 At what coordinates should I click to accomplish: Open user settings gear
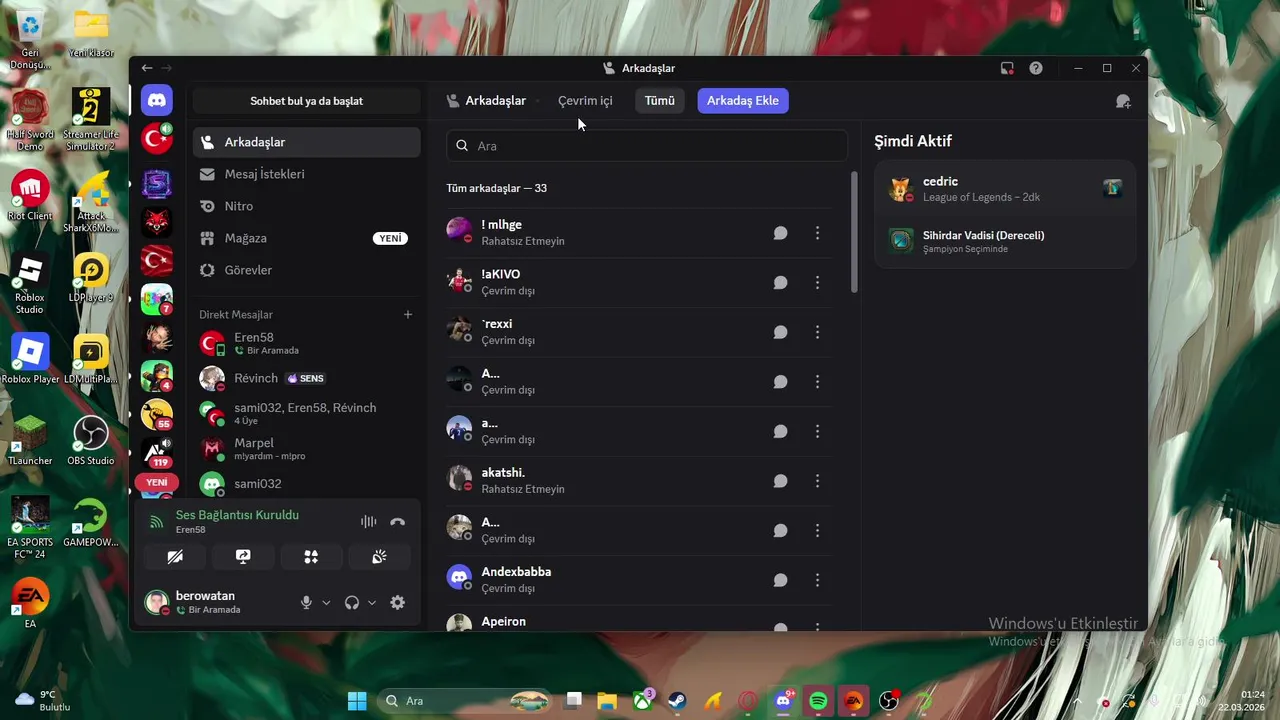pyautogui.click(x=397, y=602)
